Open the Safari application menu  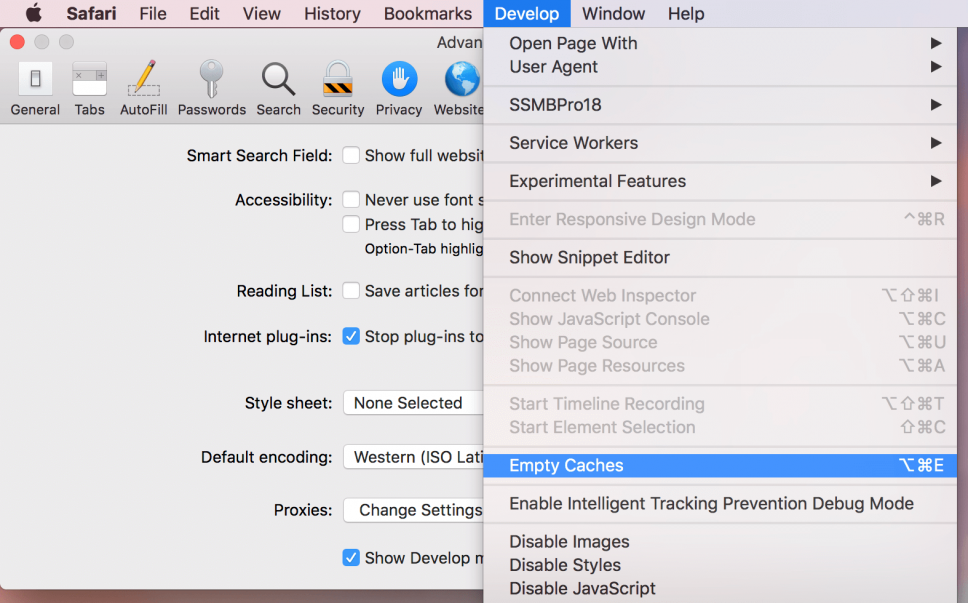pos(91,14)
